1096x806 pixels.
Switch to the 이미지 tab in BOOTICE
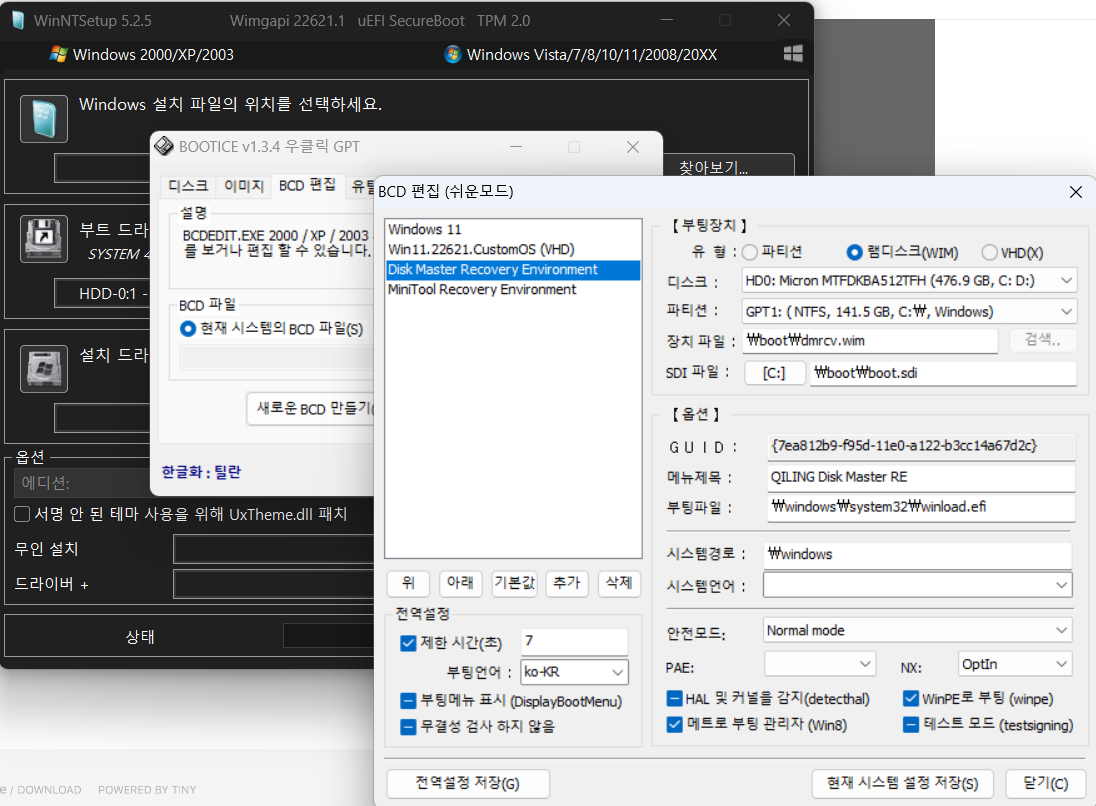[243, 185]
